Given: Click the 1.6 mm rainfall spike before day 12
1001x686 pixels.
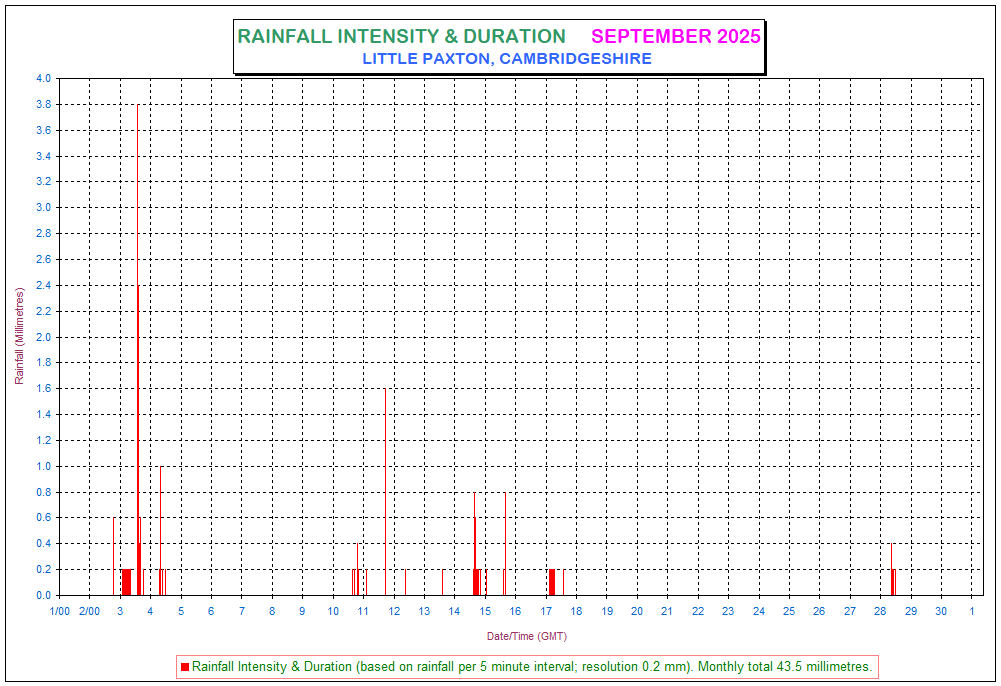Looking at the screenshot, I should tap(385, 490).
